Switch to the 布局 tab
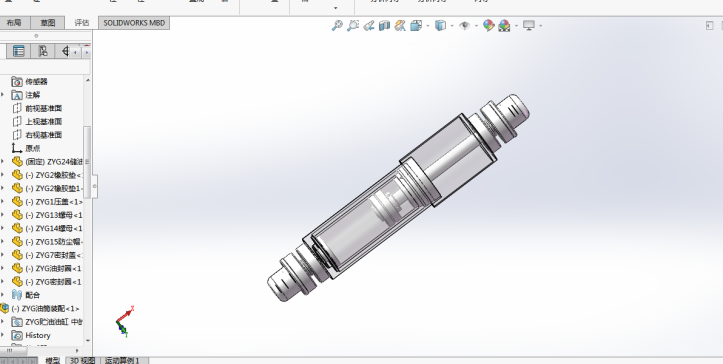 click(x=15, y=23)
